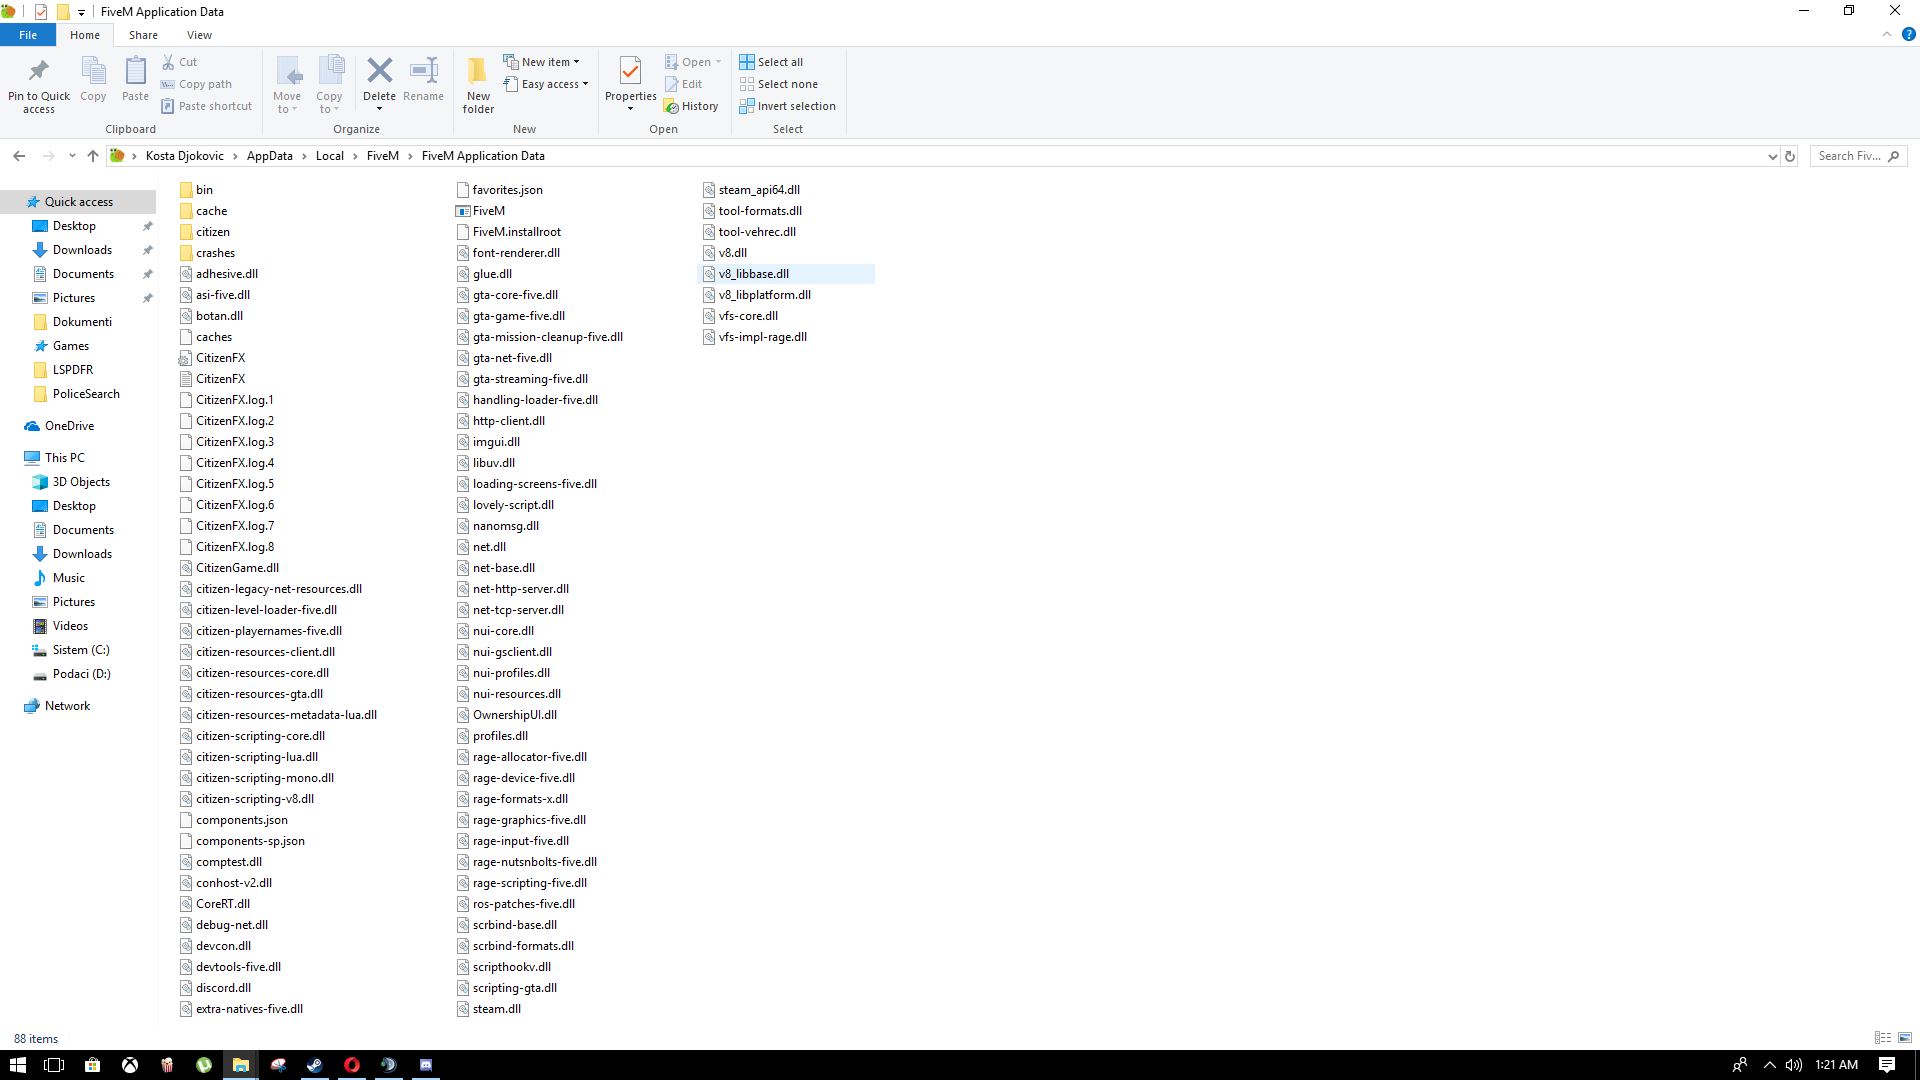Viewport: 1920px width, 1080px height.
Task: Click the search box
Action: pos(1858,156)
